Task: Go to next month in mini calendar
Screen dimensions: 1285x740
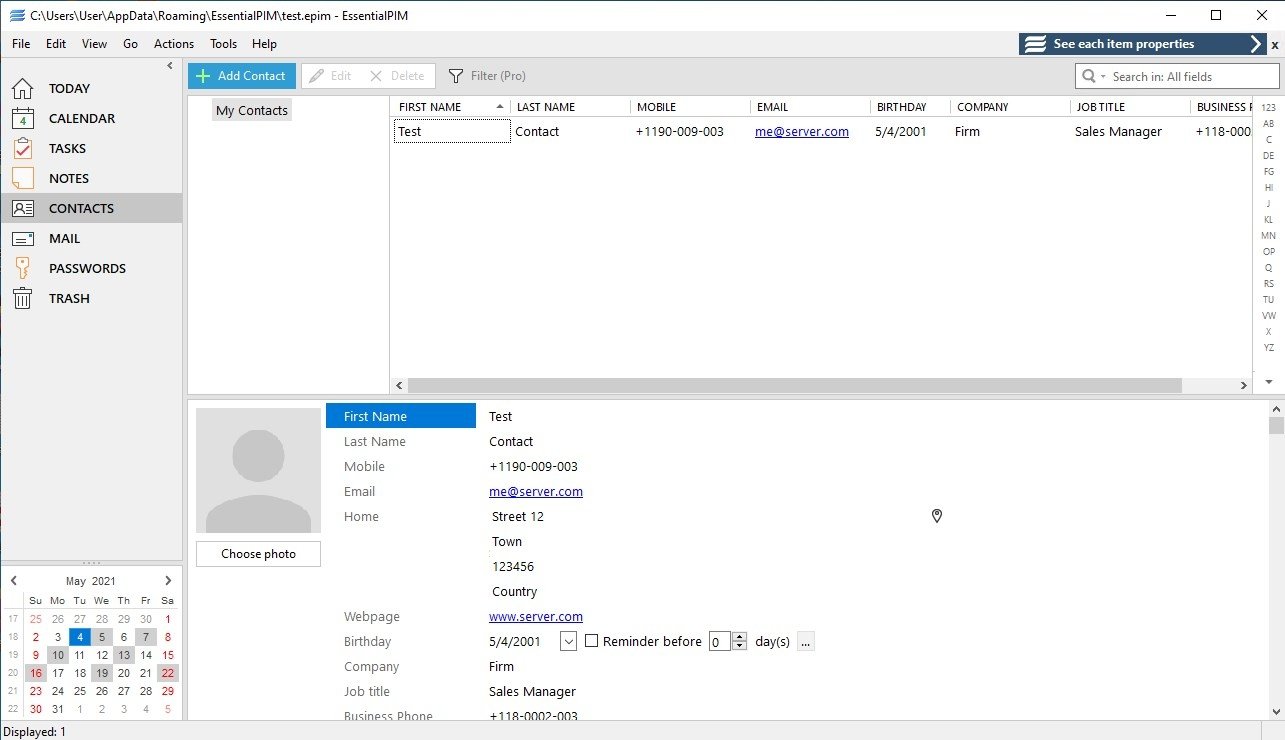Action: (x=168, y=580)
